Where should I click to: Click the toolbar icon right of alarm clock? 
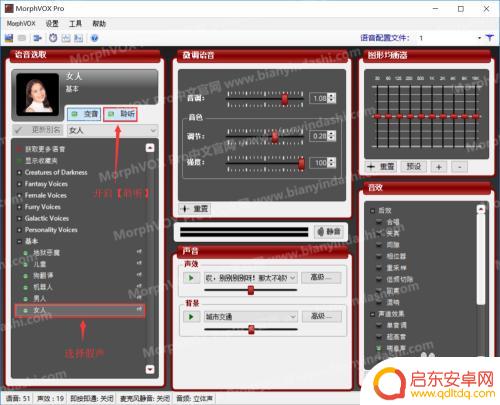pyautogui.click(x=66, y=38)
